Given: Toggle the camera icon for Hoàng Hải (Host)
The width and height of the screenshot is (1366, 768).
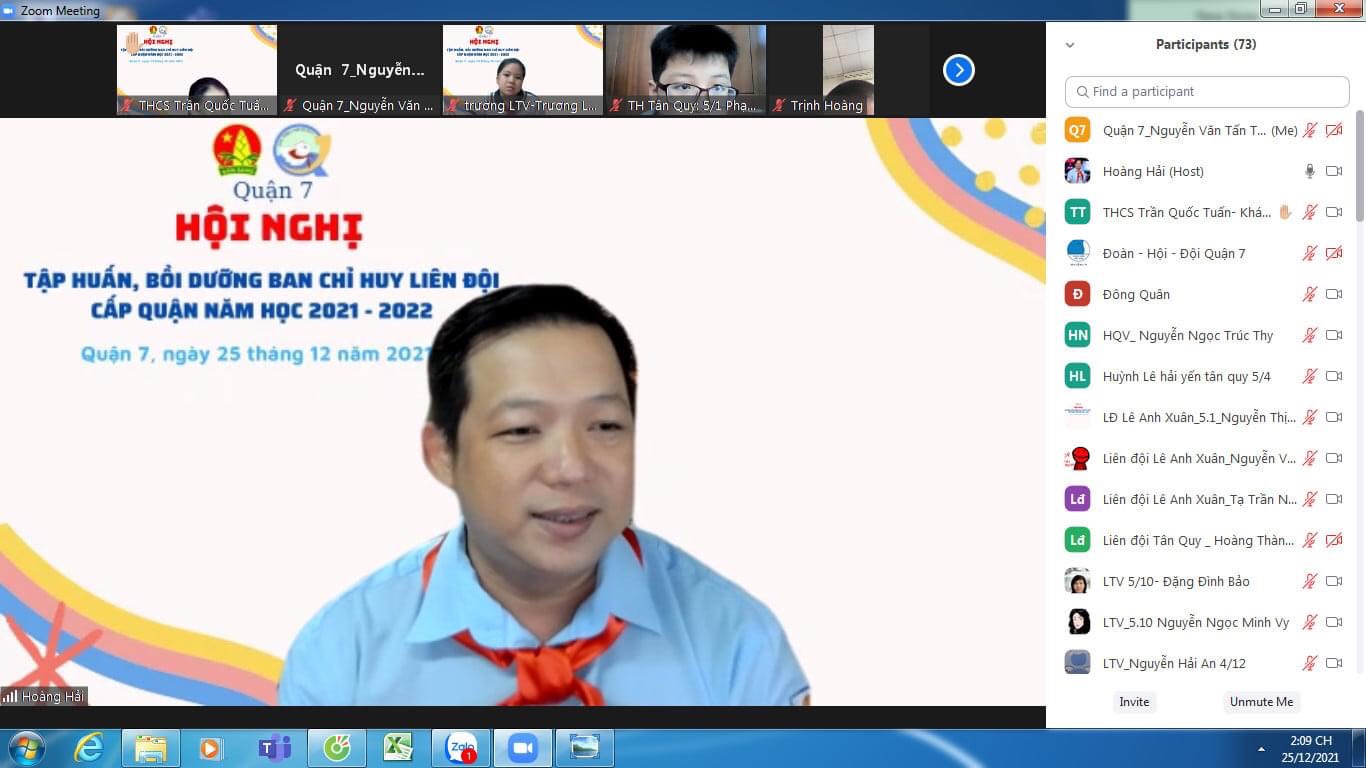Looking at the screenshot, I should [x=1334, y=171].
